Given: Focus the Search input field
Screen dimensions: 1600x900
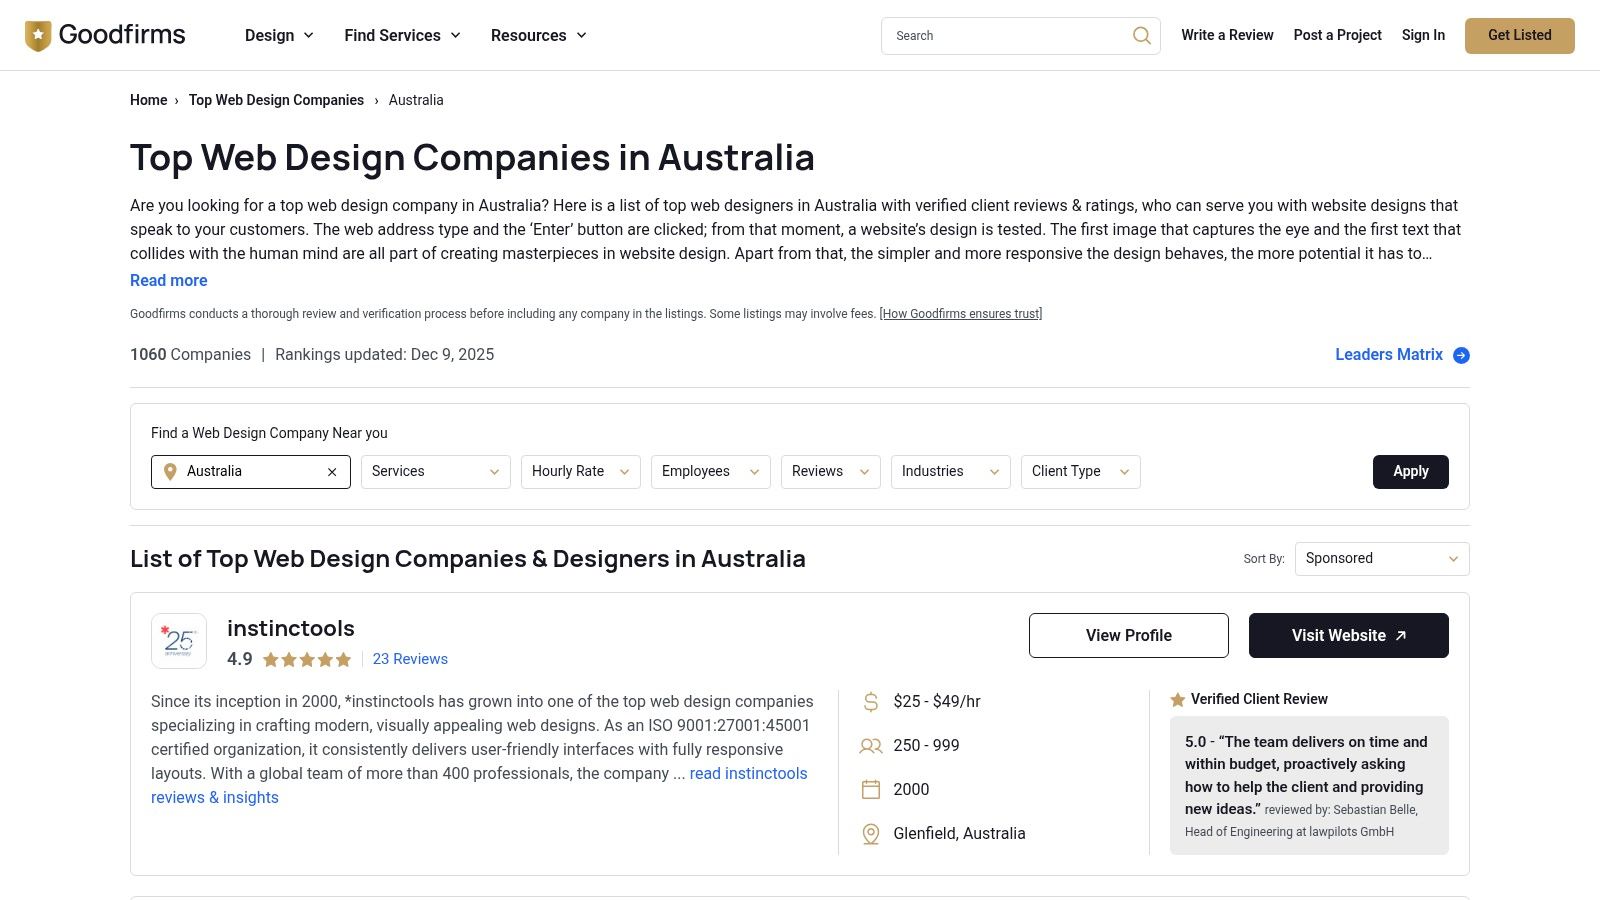Looking at the screenshot, I should pos(1005,36).
